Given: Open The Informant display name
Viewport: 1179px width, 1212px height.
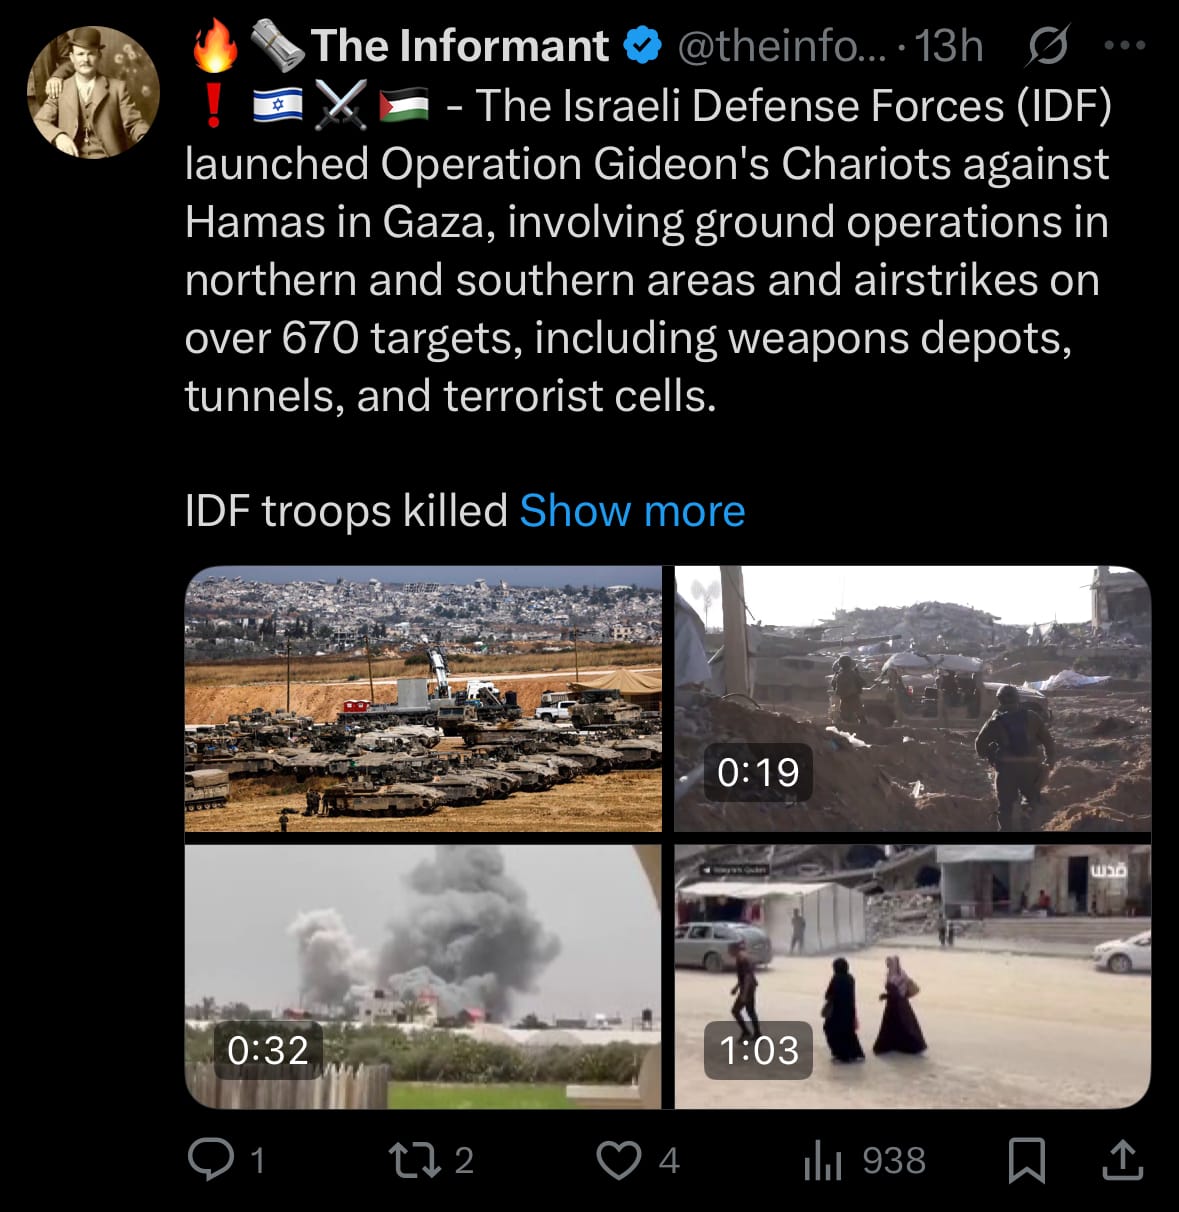Looking at the screenshot, I should point(459,46).
